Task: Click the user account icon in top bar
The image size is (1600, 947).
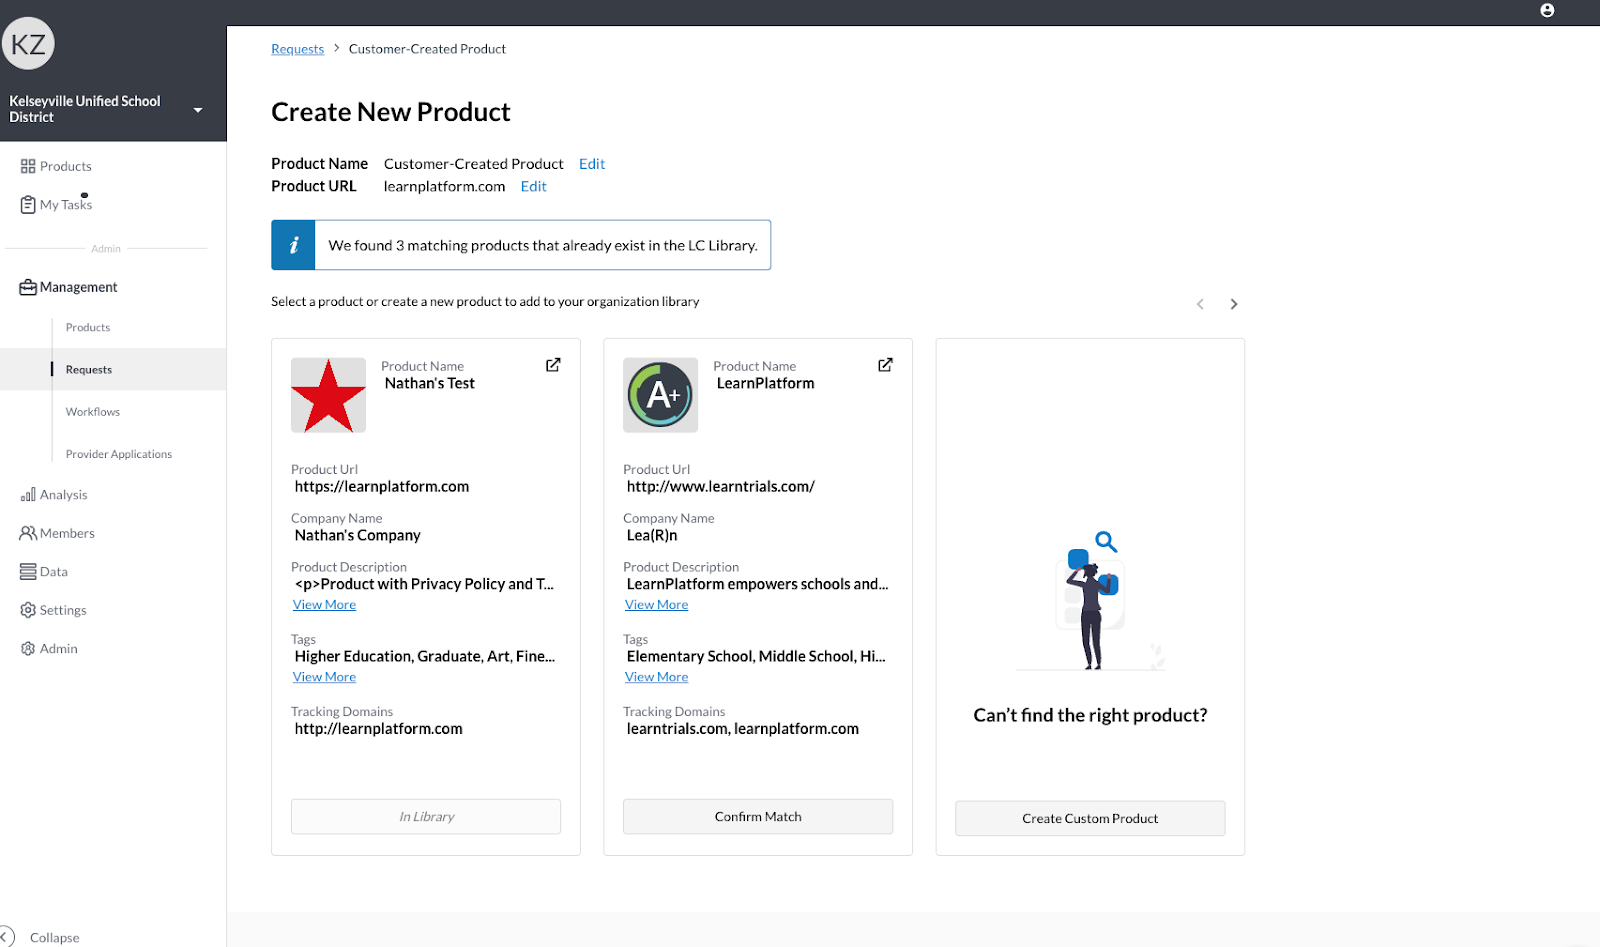Action: point(1547,11)
